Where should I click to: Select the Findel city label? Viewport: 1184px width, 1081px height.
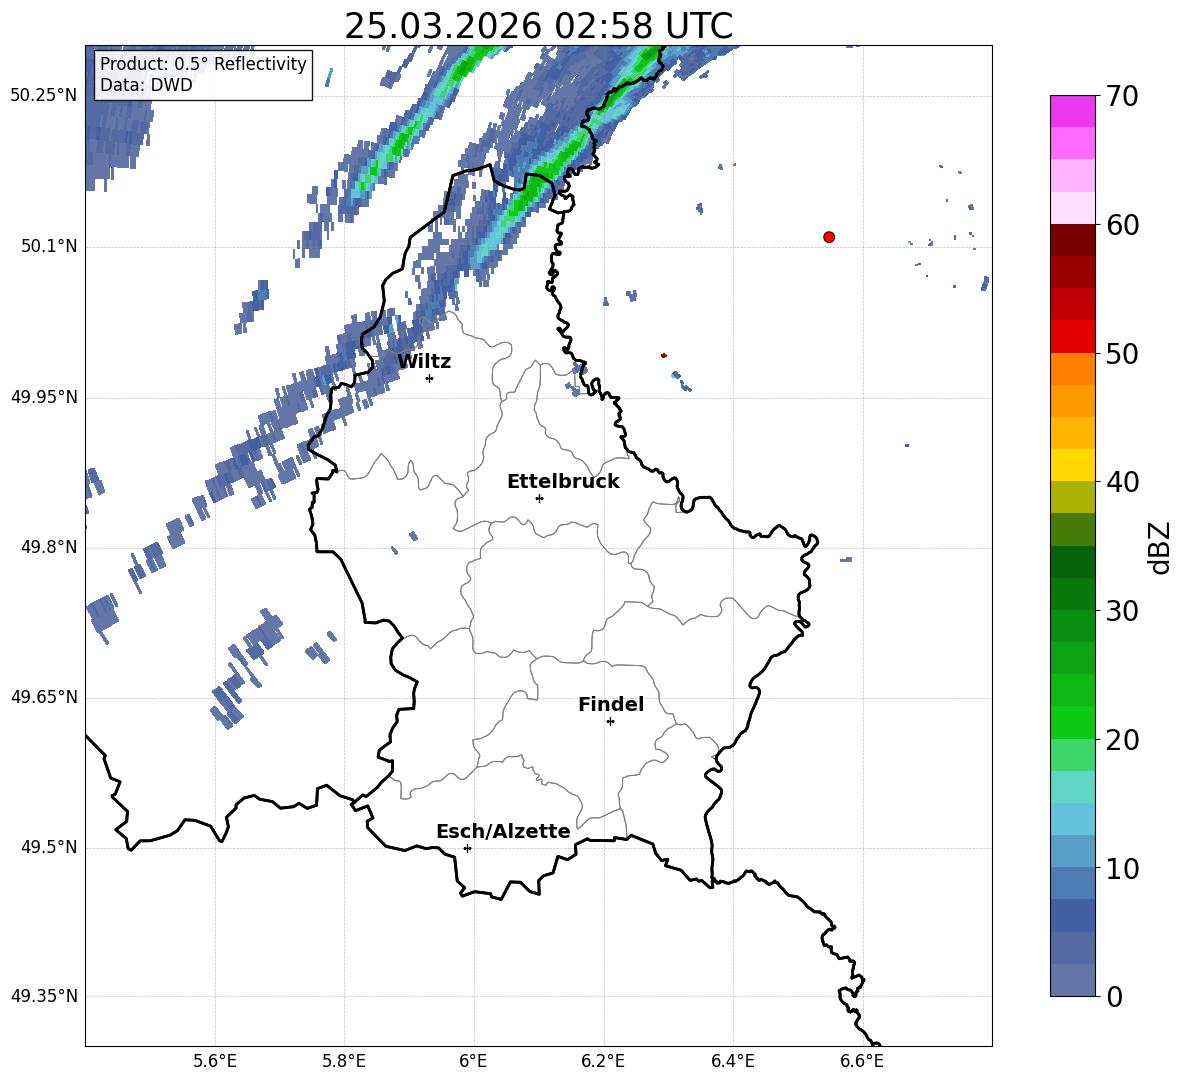[x=611, y=704]
